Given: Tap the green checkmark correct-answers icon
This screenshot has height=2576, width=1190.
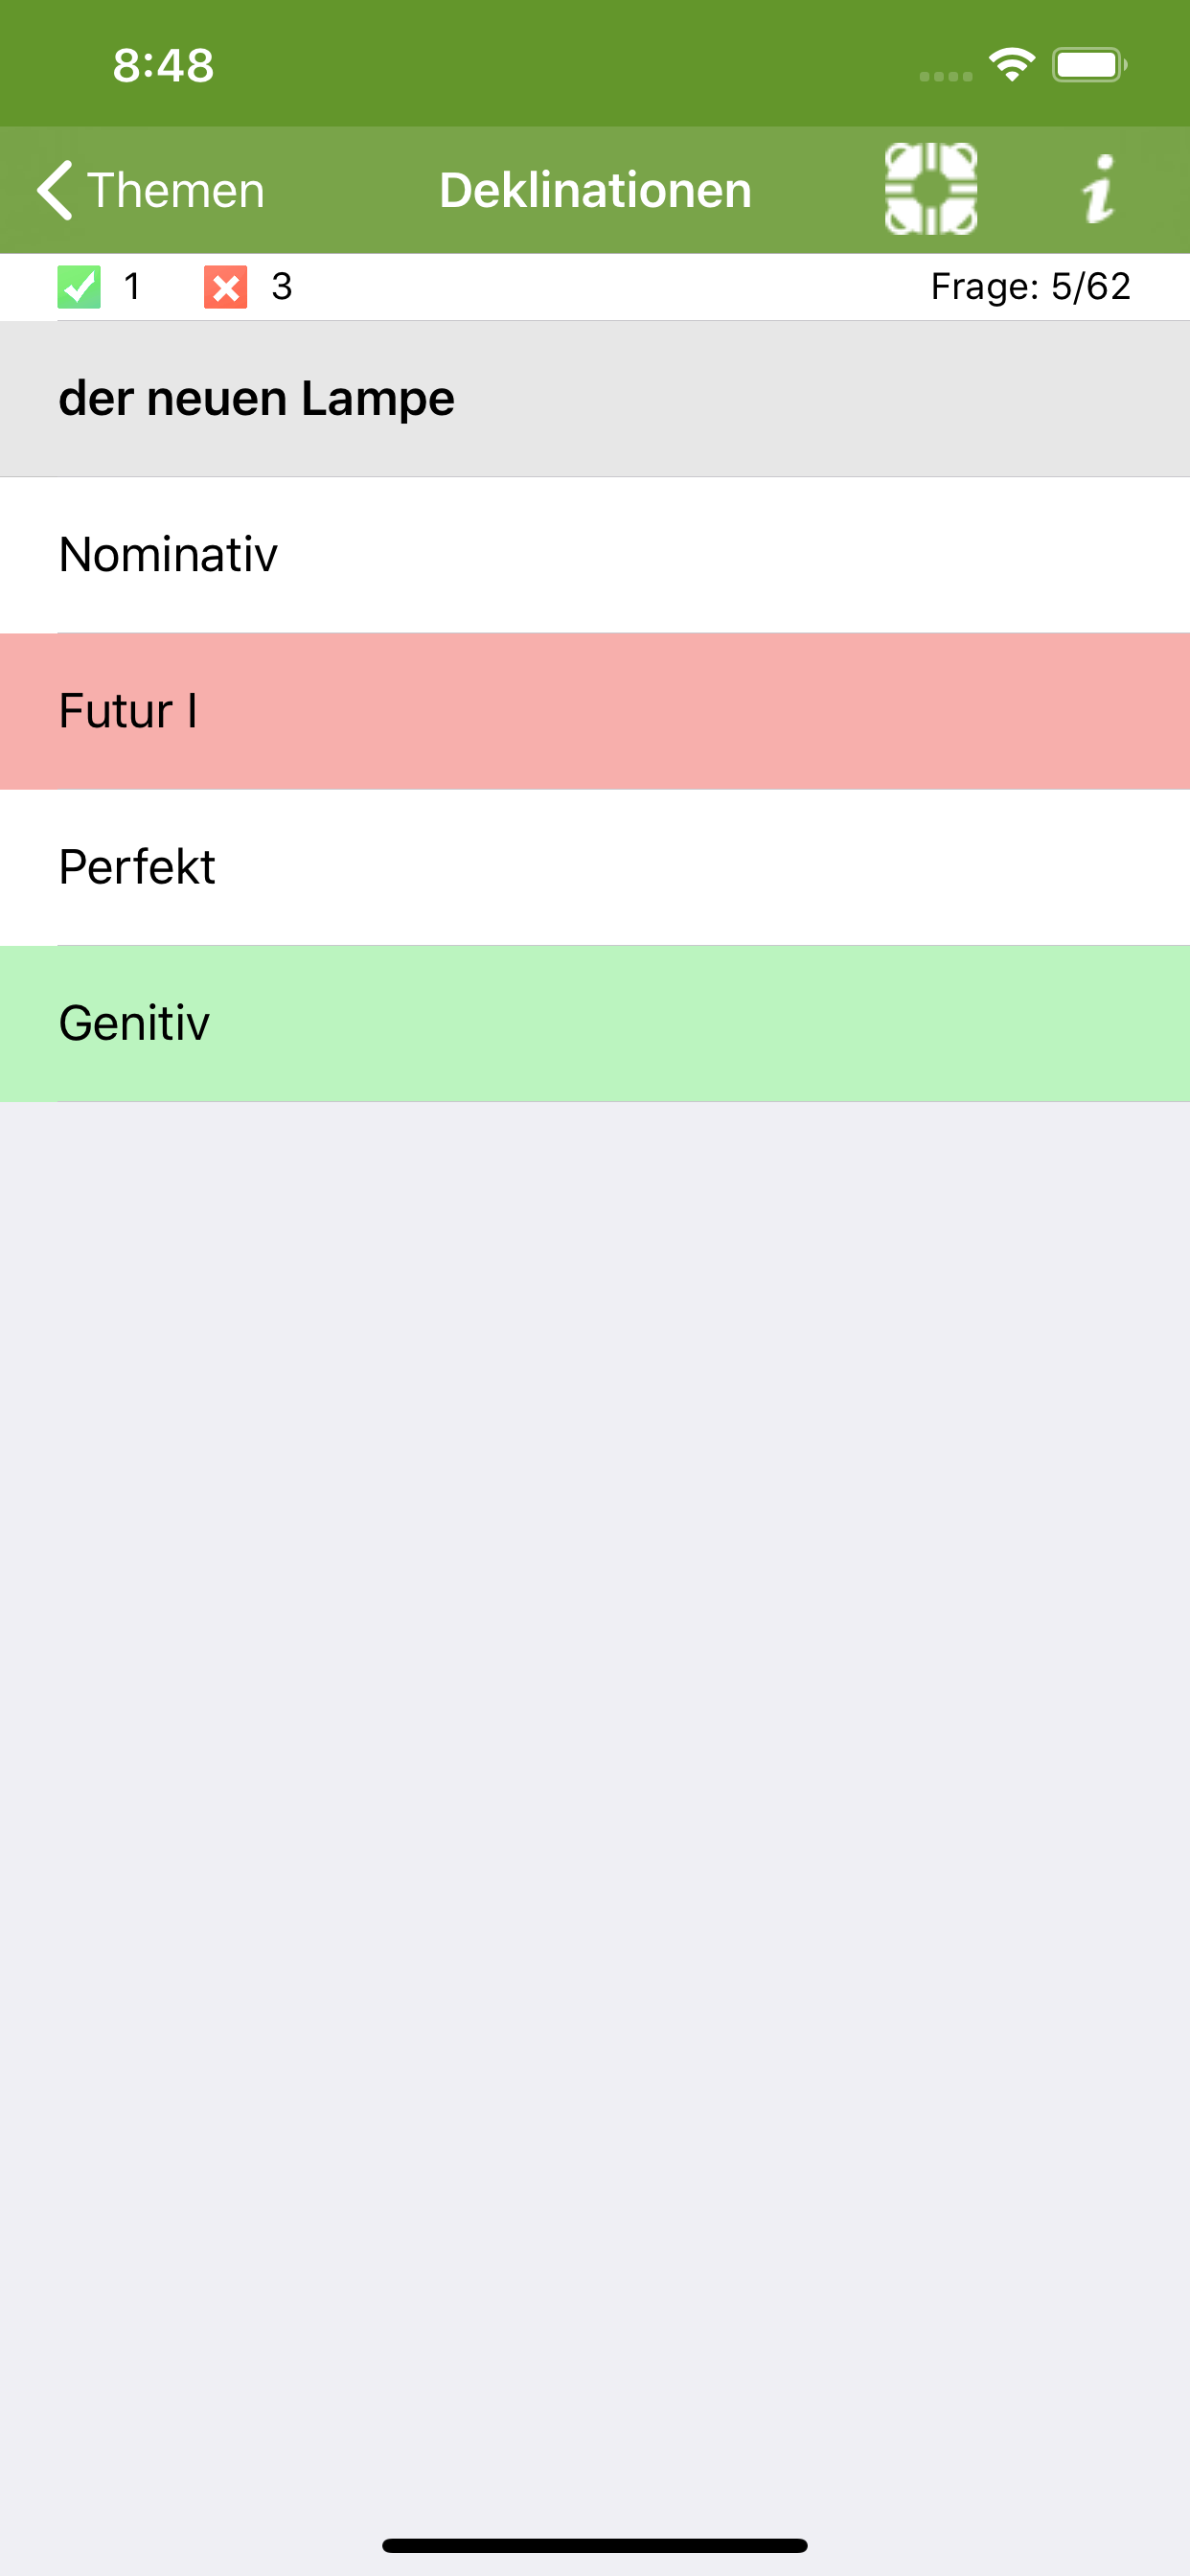Looking at the screenshot, I should (x=79, y=287).
